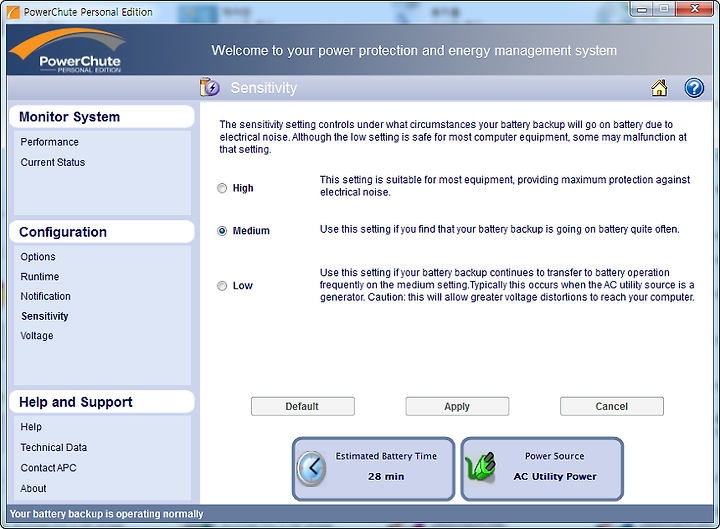Image resolution: width=720 pixels, height=529 pixels.
Task: Click the Help and Support section header
Action: pyautogui.click(x=101, y=402)
